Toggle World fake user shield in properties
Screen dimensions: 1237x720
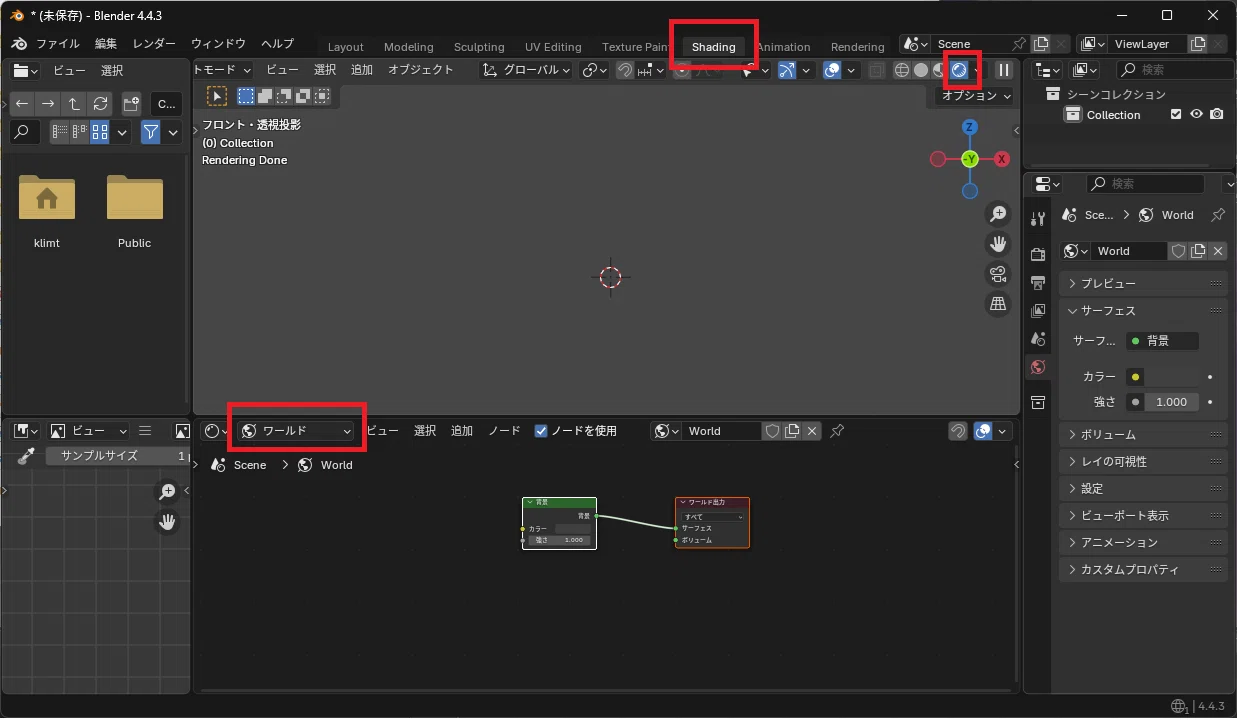(x=1179, y=251)
